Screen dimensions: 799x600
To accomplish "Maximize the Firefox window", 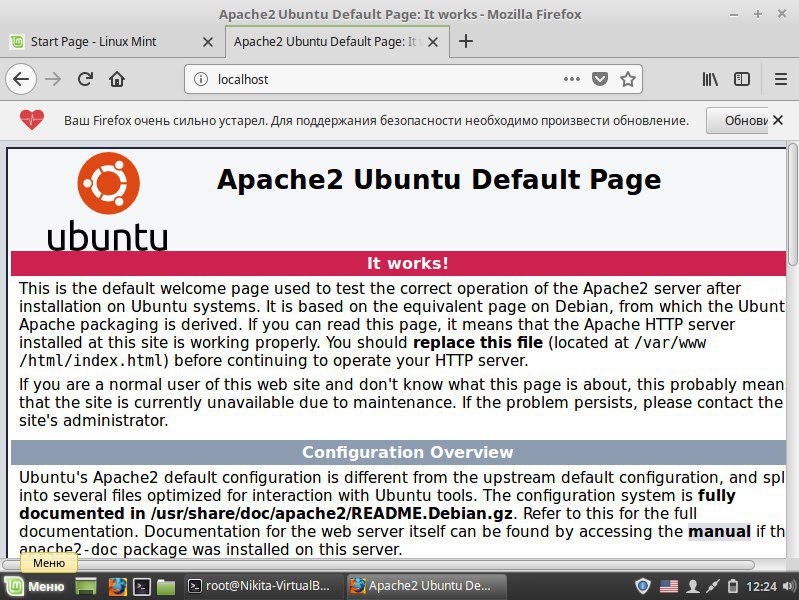I will coord(758,14).
